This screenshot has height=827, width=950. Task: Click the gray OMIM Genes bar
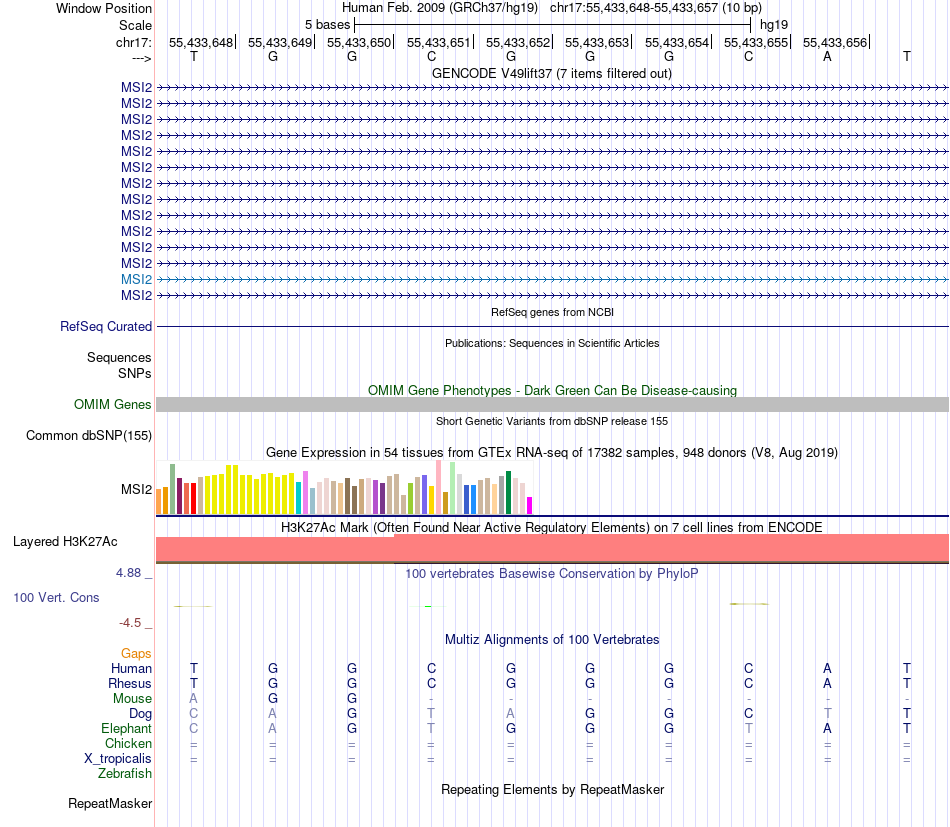click(x=552, y=405)
